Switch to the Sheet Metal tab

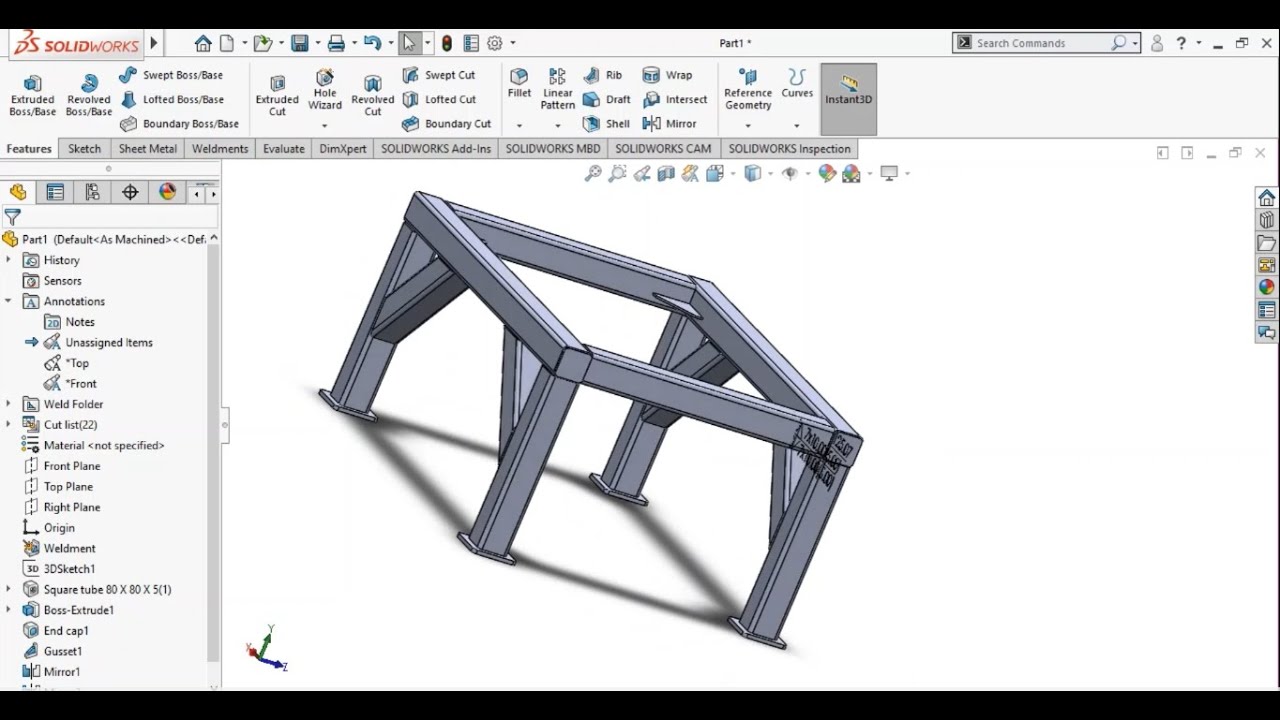point(148,149)
